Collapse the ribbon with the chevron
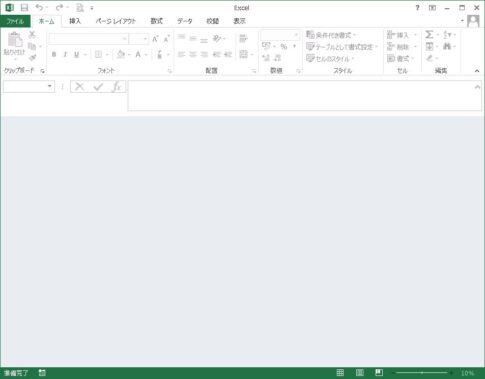485x379 pixels. click(x=477, y=71)
